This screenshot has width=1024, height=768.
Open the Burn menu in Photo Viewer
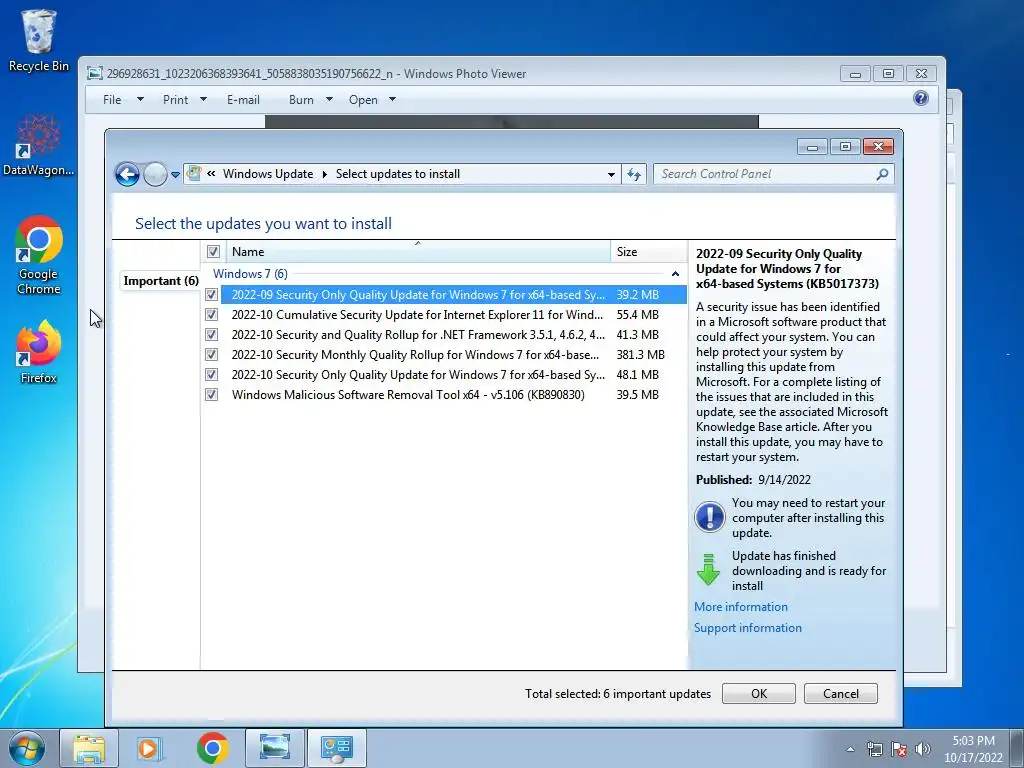(301, 99)
